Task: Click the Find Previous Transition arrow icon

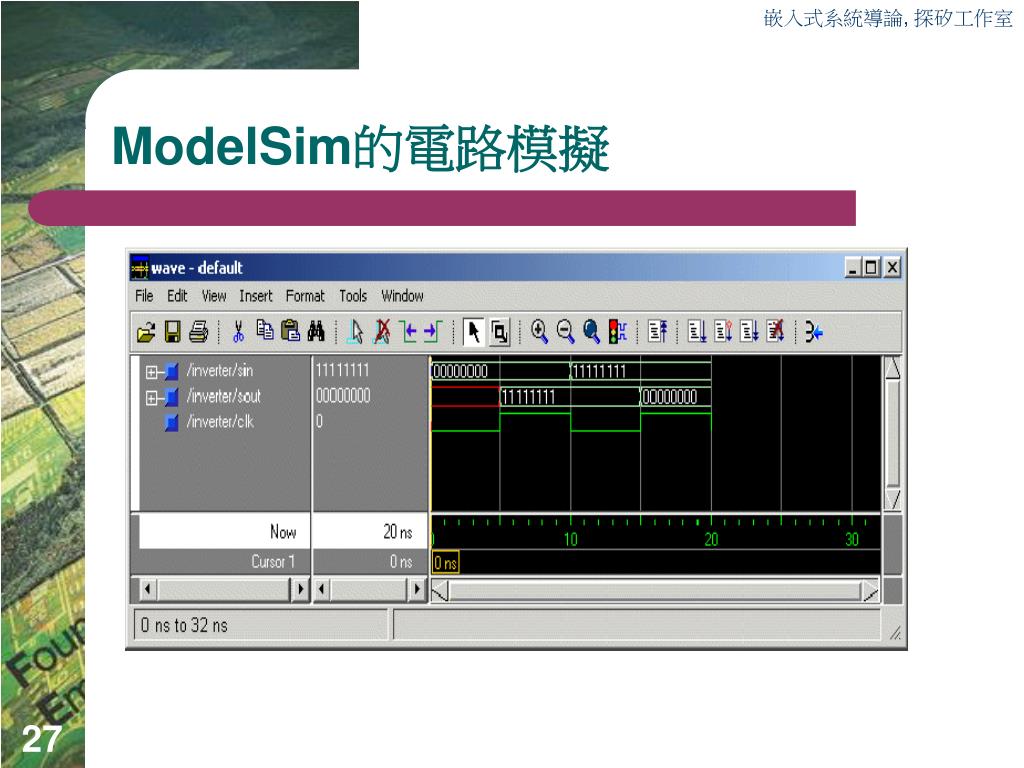Action: click(x=408, y=332)
